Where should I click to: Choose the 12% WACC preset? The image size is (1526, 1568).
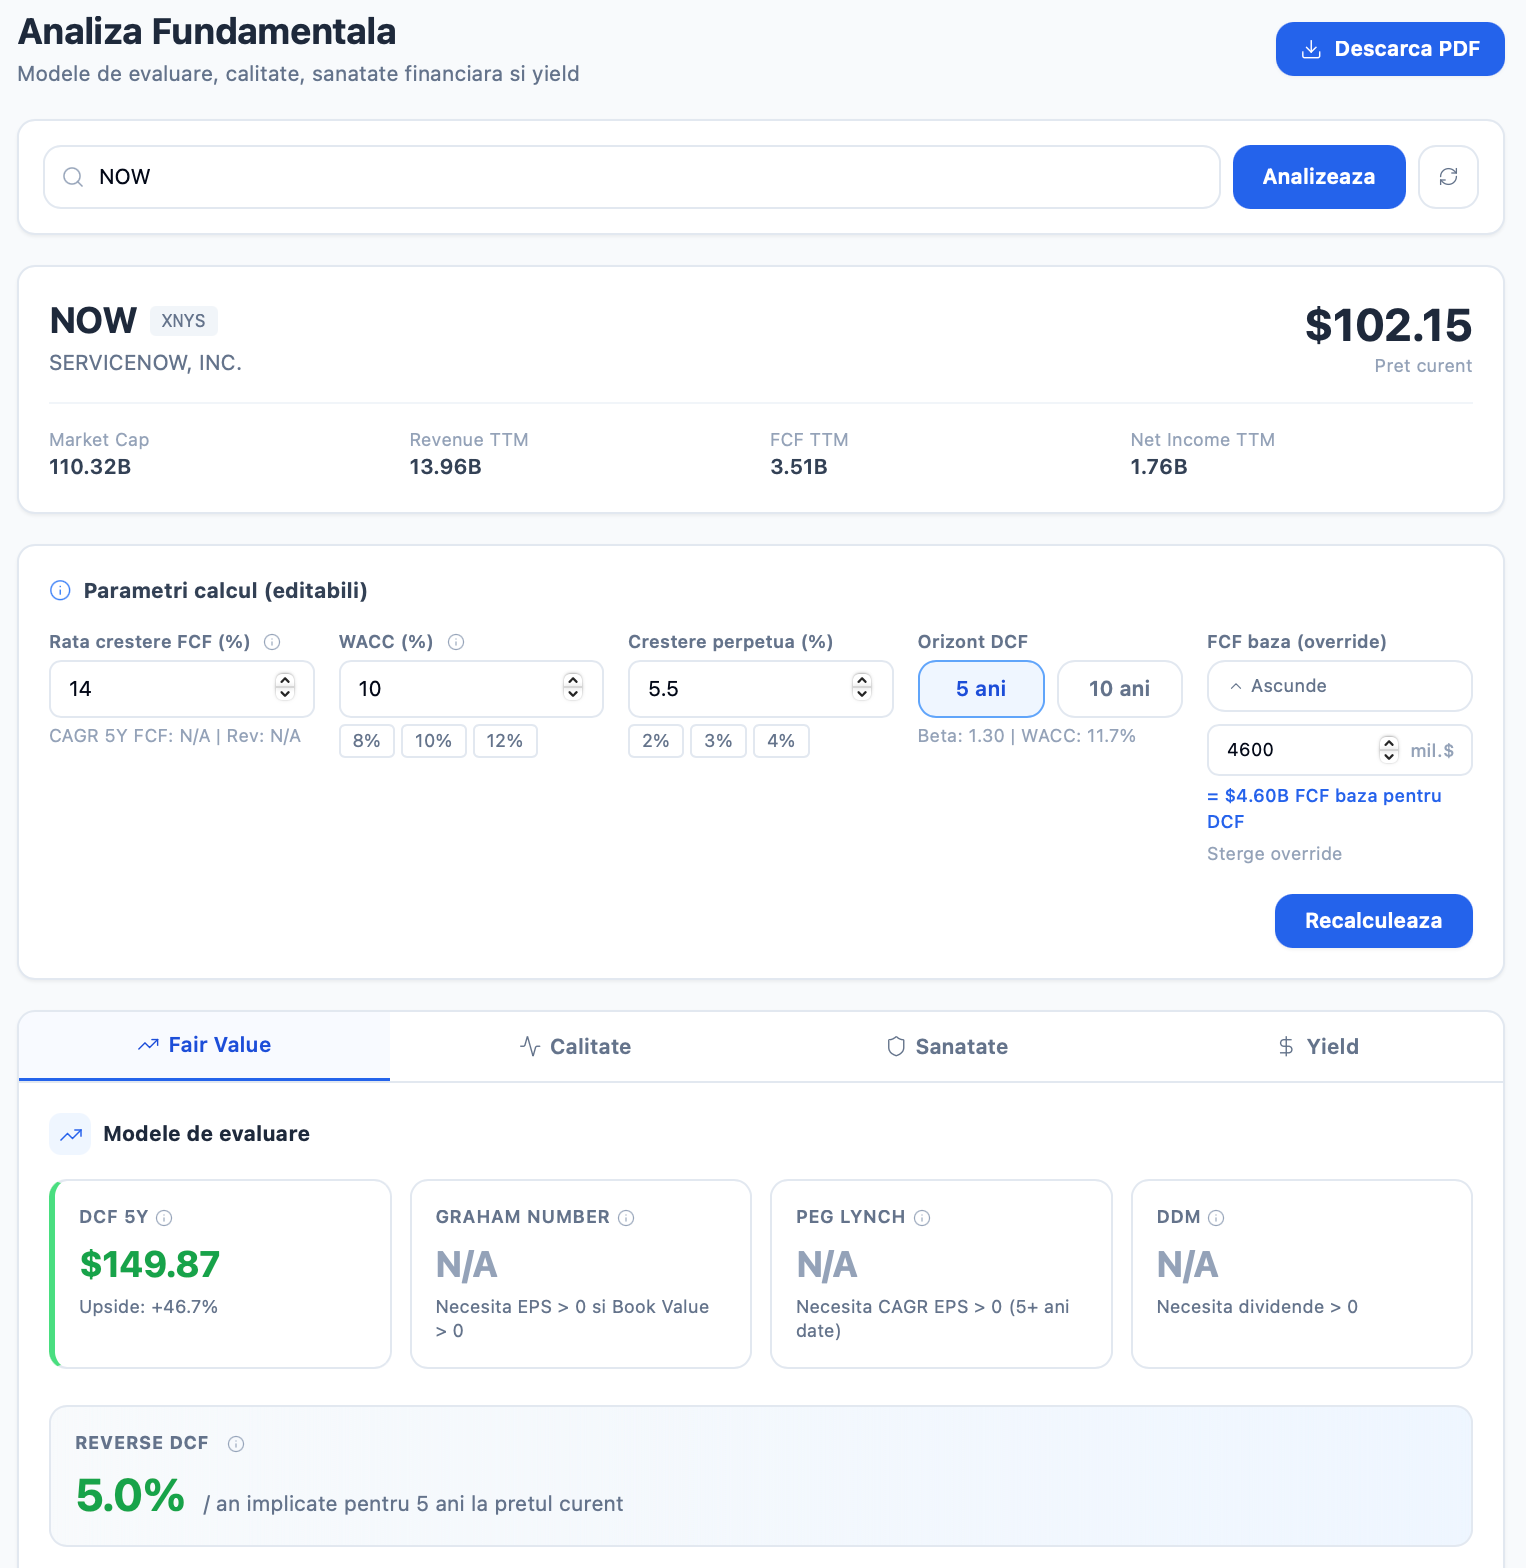(x=505, y=741)
